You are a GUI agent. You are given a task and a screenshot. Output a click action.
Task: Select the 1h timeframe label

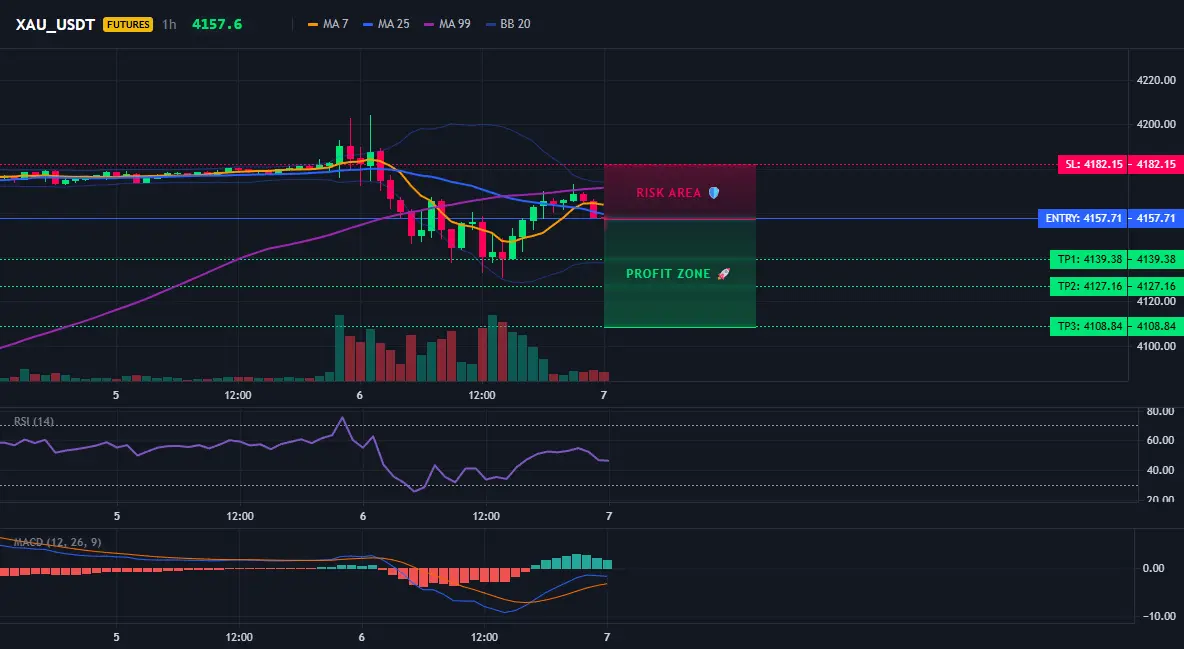(x=169, y=24)
